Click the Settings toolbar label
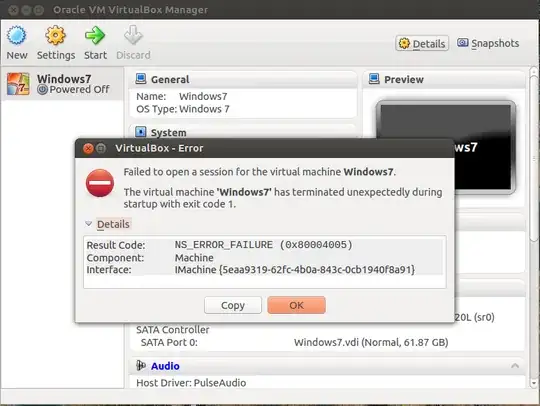 pyautogui.click(x=56, y=55)
